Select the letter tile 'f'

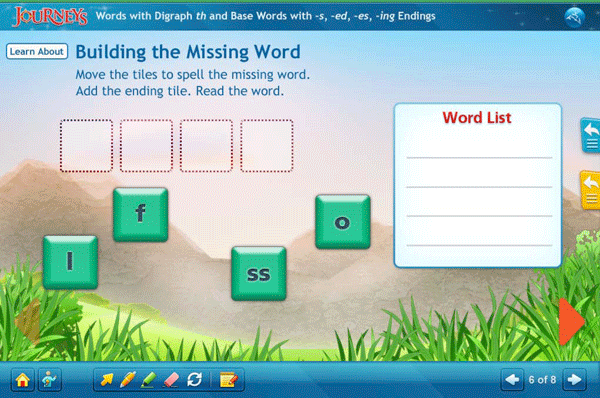tap(140, 214)
